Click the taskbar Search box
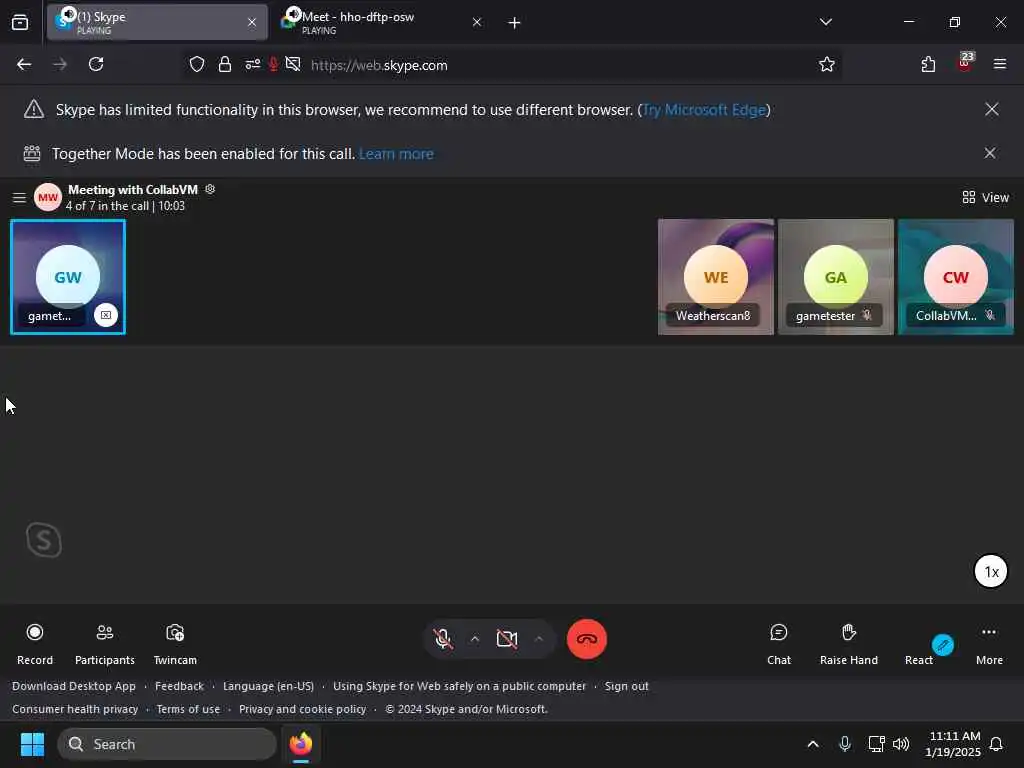Viewport: 1024px width, 768px height. point(167,744)
